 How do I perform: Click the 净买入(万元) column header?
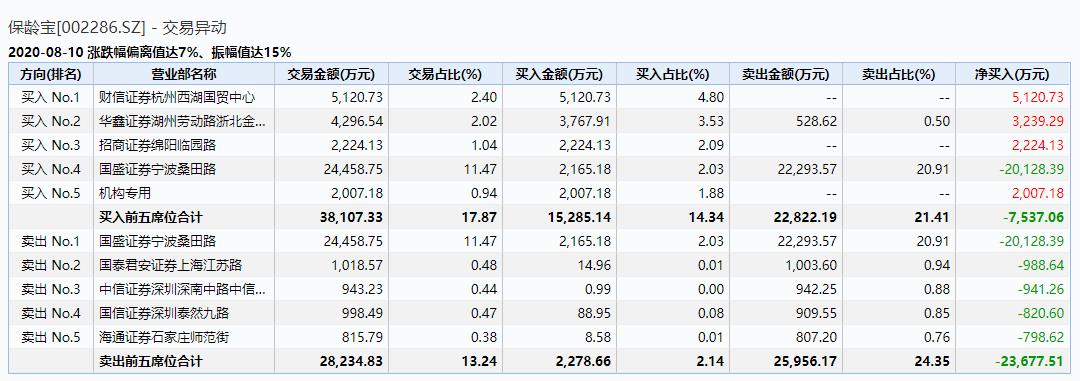coord(1012,74)
